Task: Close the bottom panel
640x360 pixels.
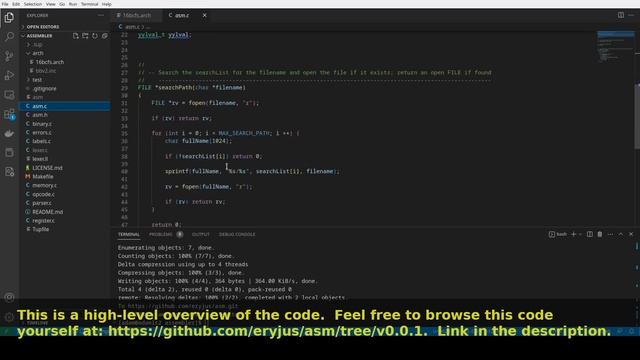Action: [631, 234]
